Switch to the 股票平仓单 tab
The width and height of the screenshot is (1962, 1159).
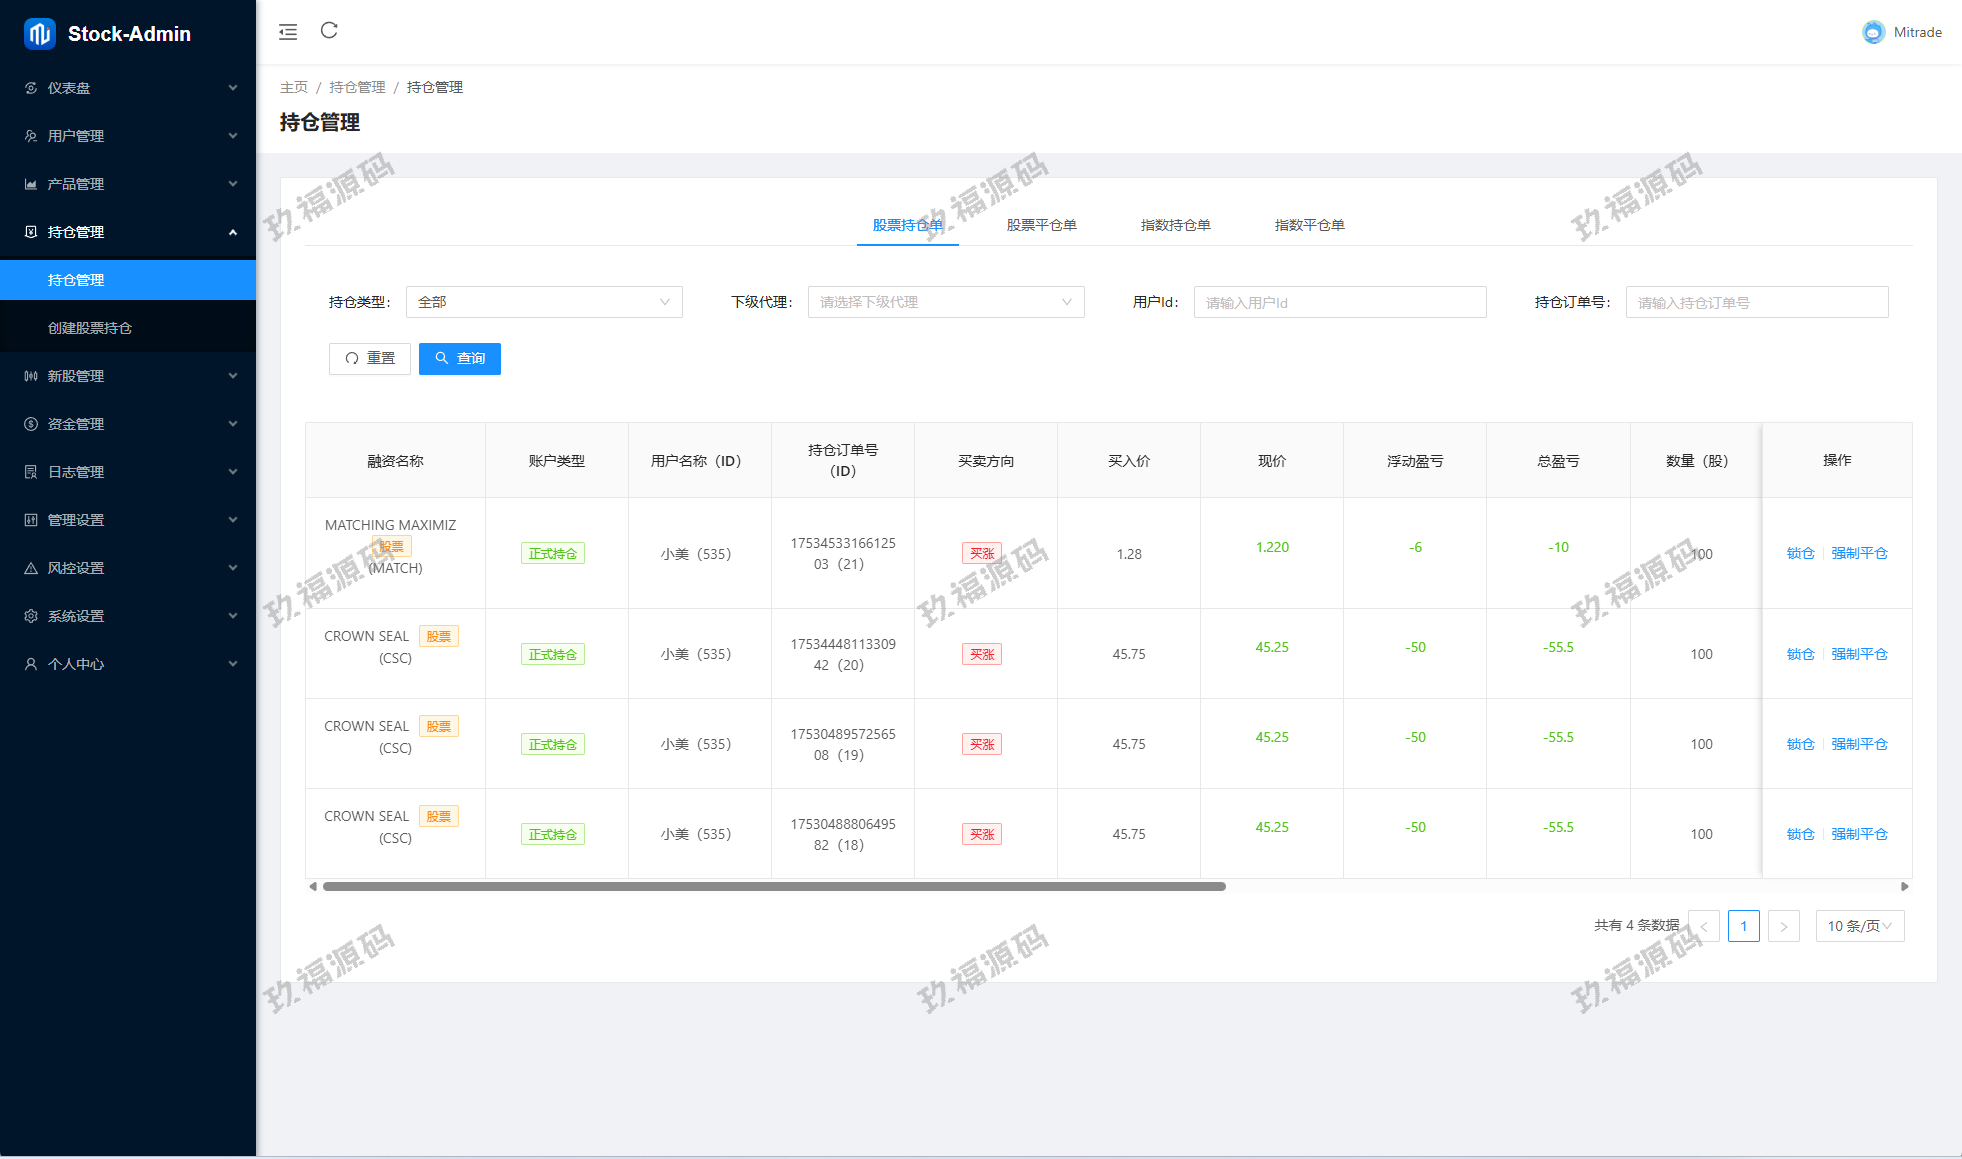pyautogui.click(x=1041, y=225)
